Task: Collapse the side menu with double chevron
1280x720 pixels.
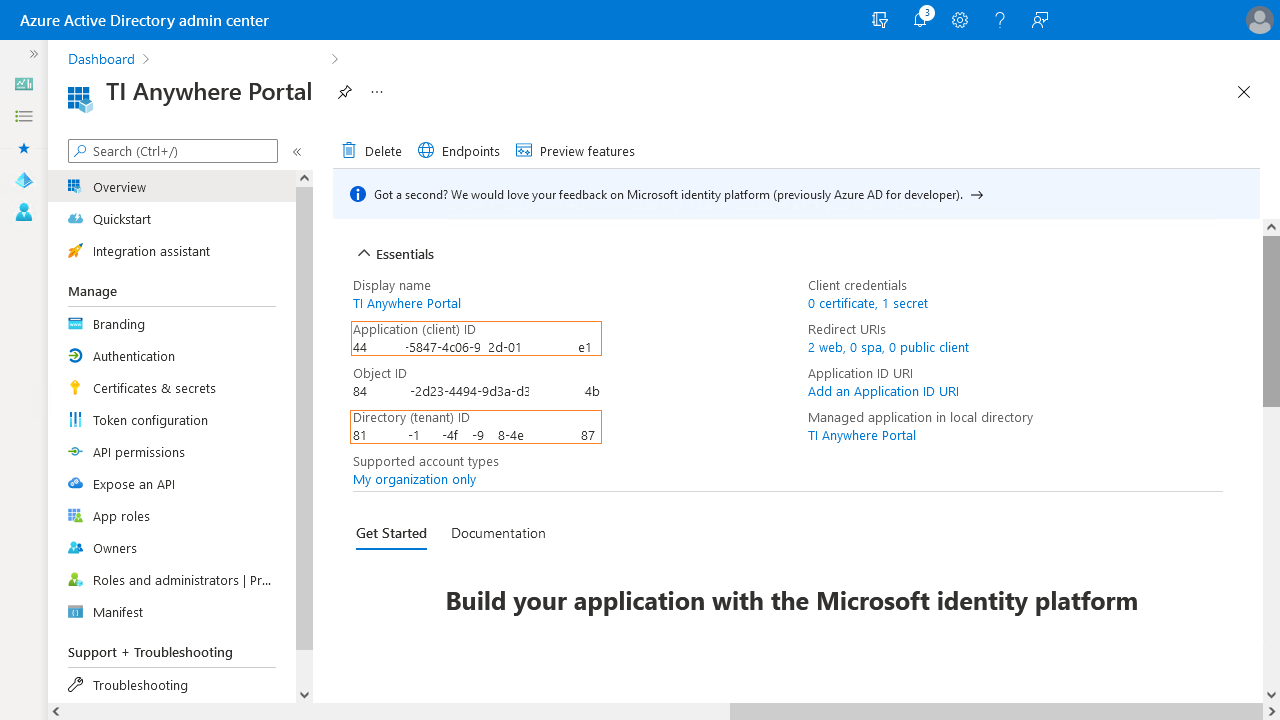Action: pos(297,152)
